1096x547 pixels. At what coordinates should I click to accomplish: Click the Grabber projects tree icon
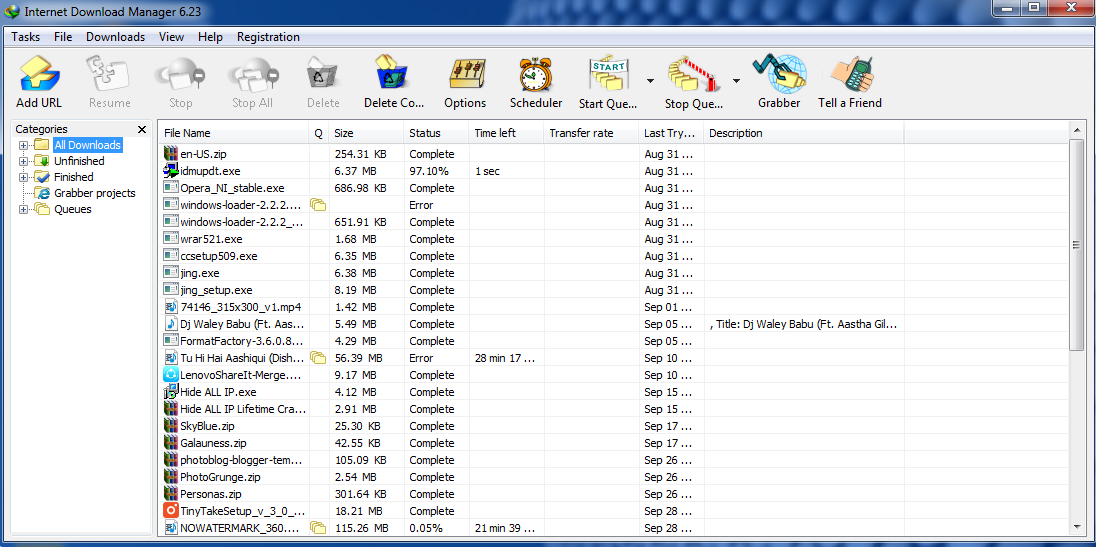[x=42, y=193]
